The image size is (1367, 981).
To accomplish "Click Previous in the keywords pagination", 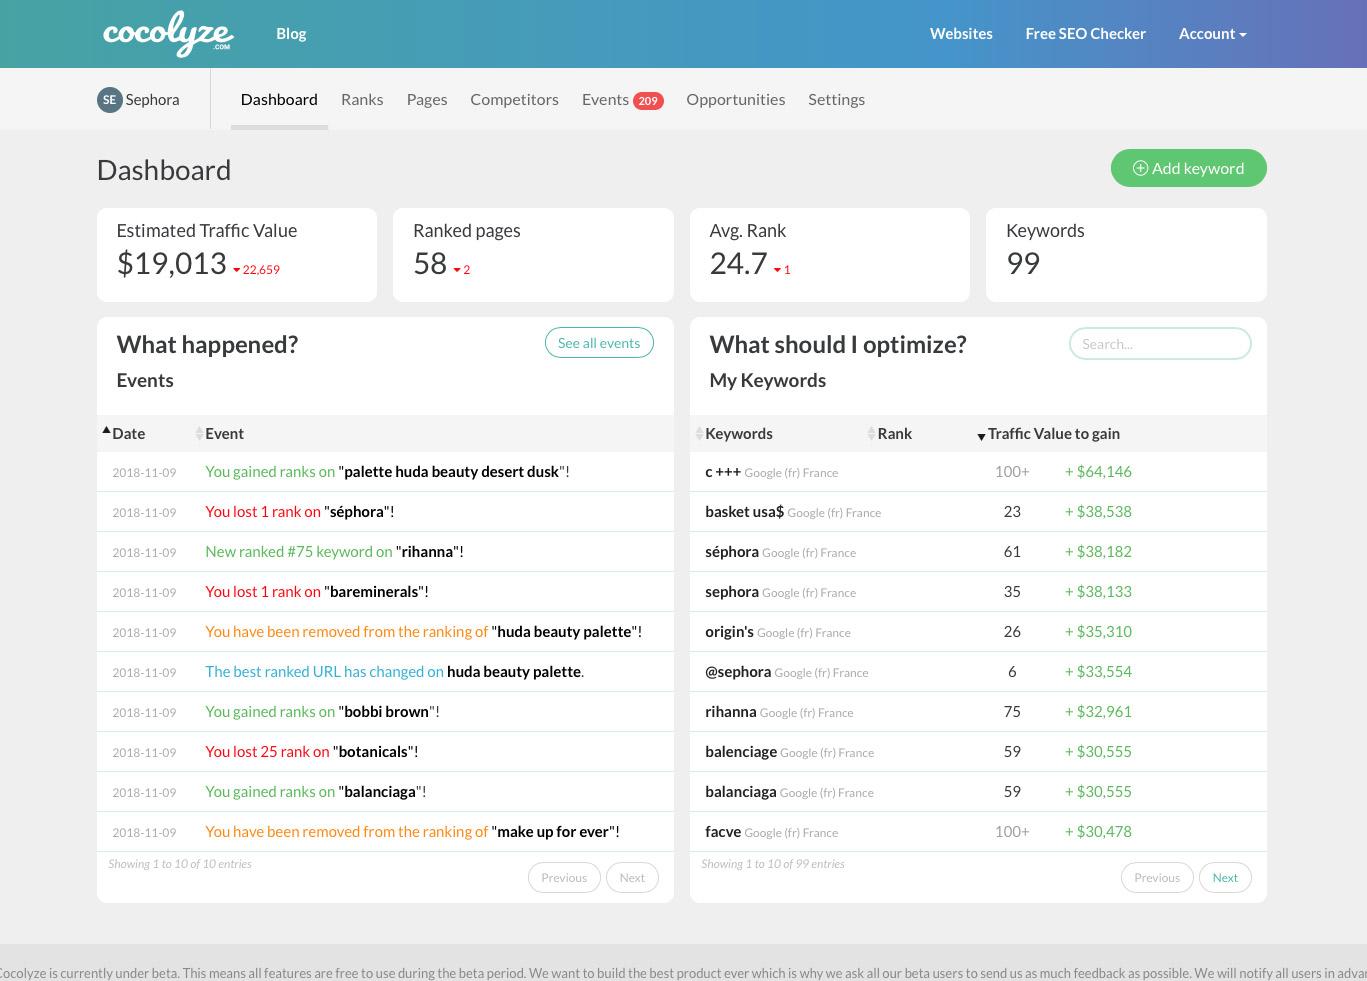I will click(x=1157, y=878).
